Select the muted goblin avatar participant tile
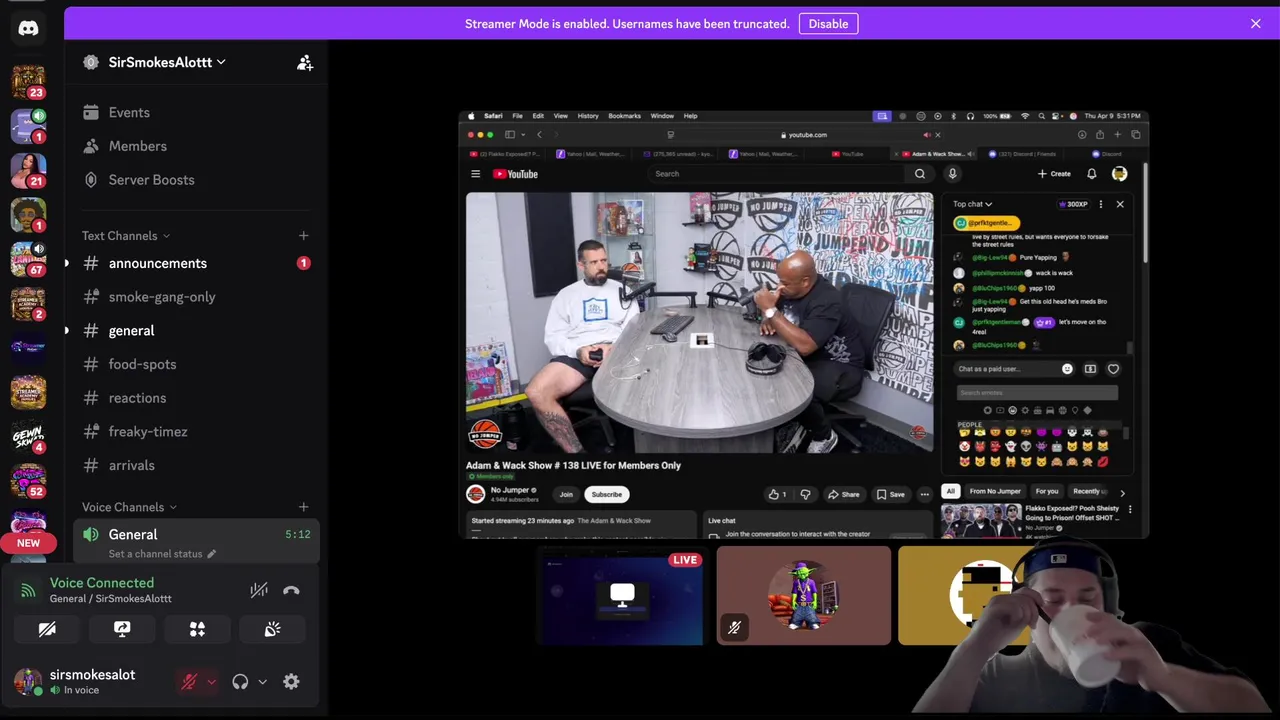1280x720 pixels. click(803, 596)
